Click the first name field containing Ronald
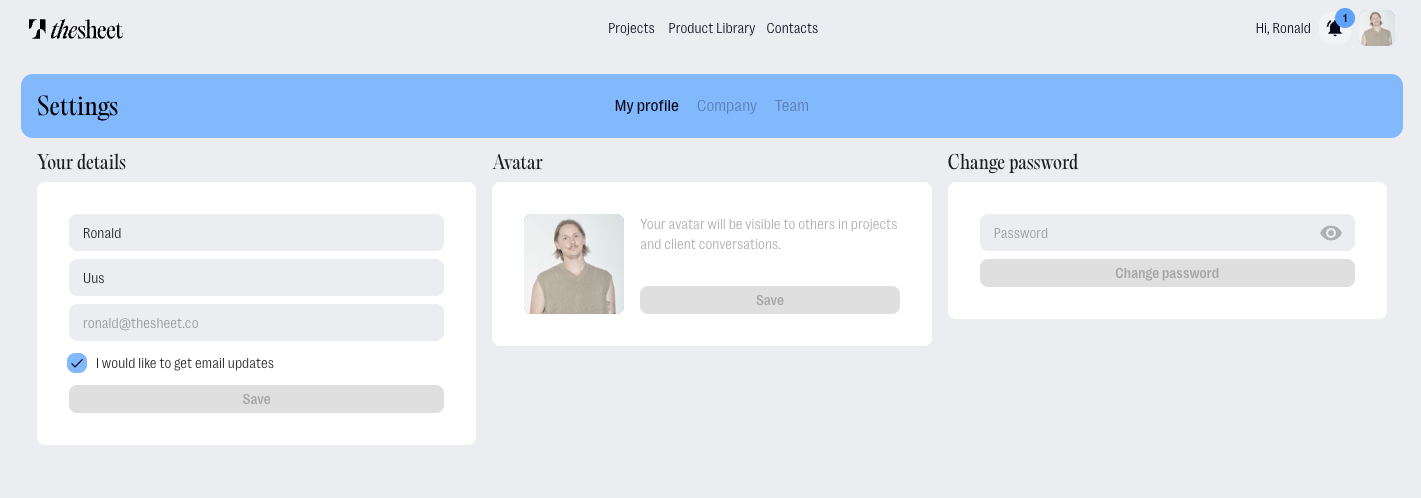Image resolution: width=1421 pixels, height=498 pixels. (x=256, y=233)
